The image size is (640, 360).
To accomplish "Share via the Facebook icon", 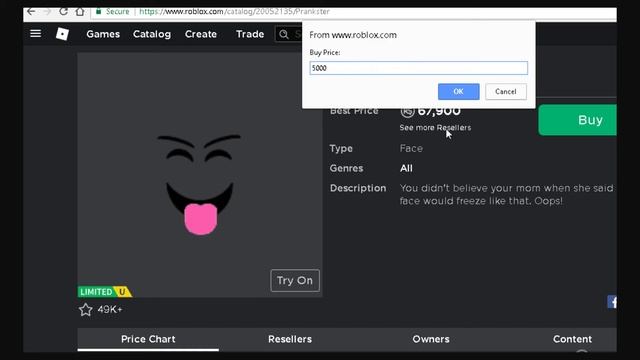I will coord(612,302).
